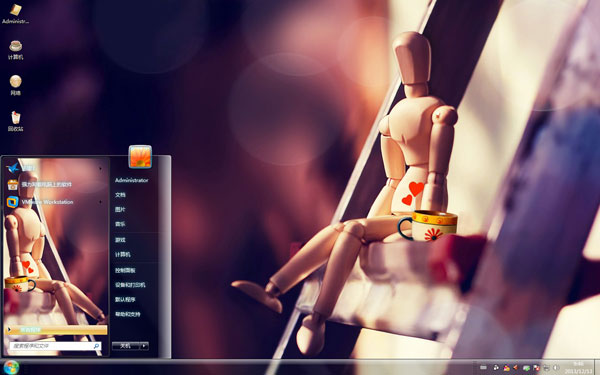Open 帮助和支持 help and support
Image resolution: width=600 pixels, height=375 pixels.
pos(128,314)
